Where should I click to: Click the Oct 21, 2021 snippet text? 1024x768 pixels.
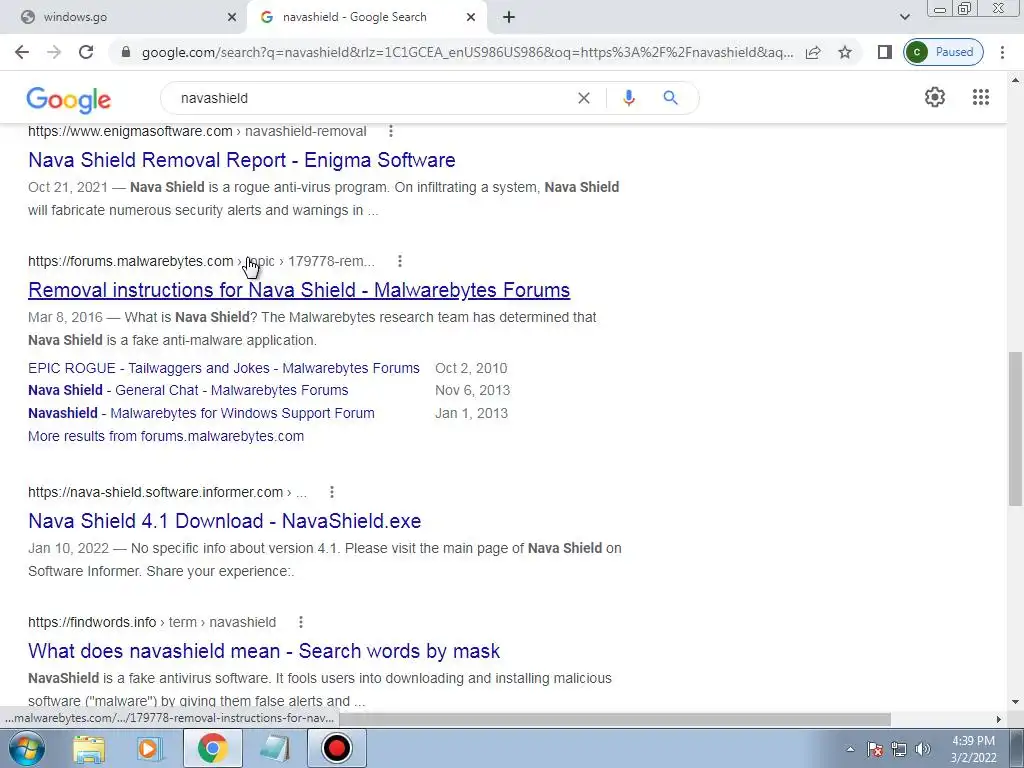[x=68, y=187]
